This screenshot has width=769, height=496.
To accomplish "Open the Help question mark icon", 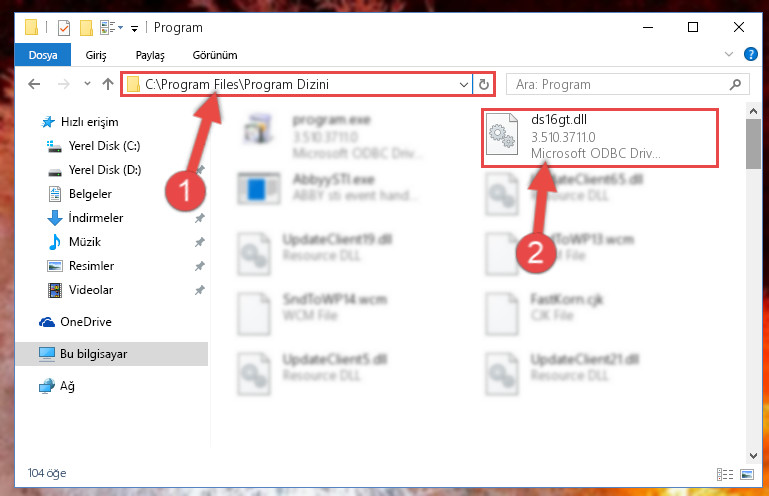I will click(750, 54).
